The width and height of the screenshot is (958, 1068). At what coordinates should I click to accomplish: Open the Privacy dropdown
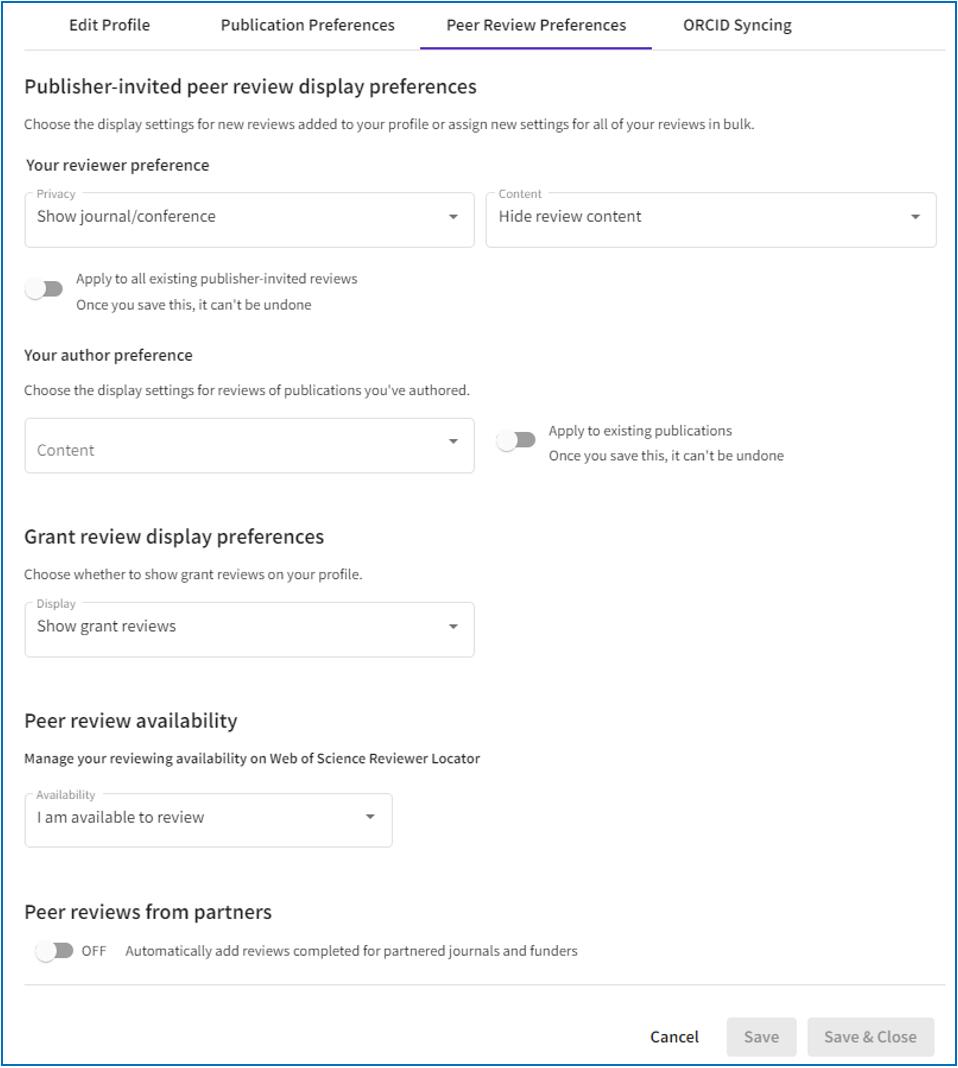click(x=248, y=219)
